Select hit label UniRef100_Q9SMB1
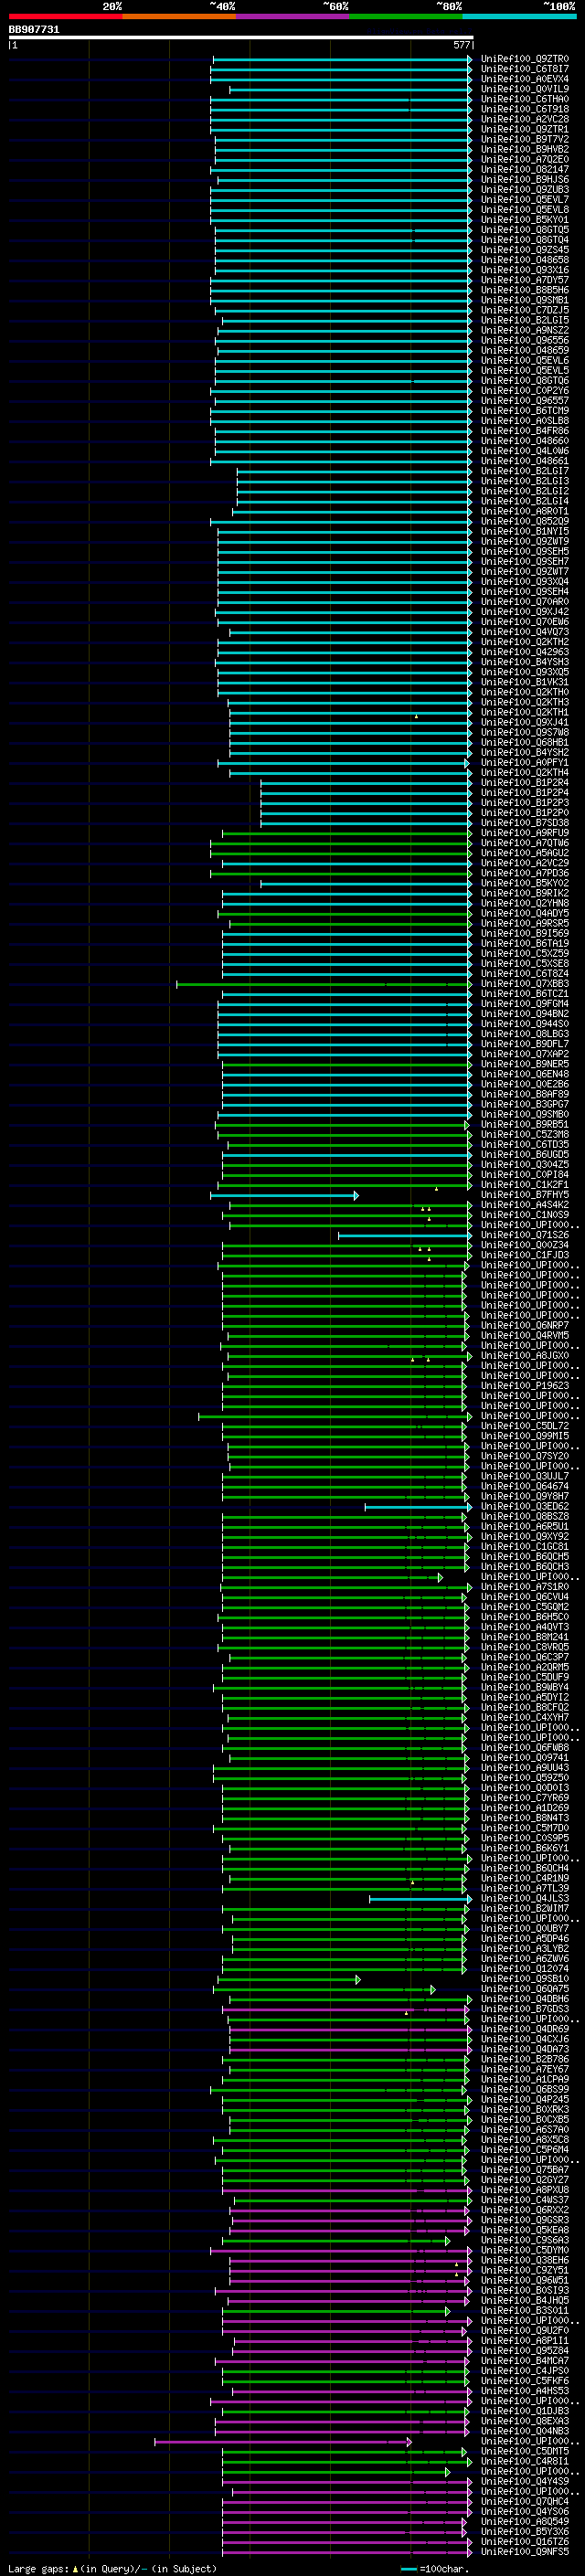The height and width of the screenshot is (2576, 585). pos(525,300)
